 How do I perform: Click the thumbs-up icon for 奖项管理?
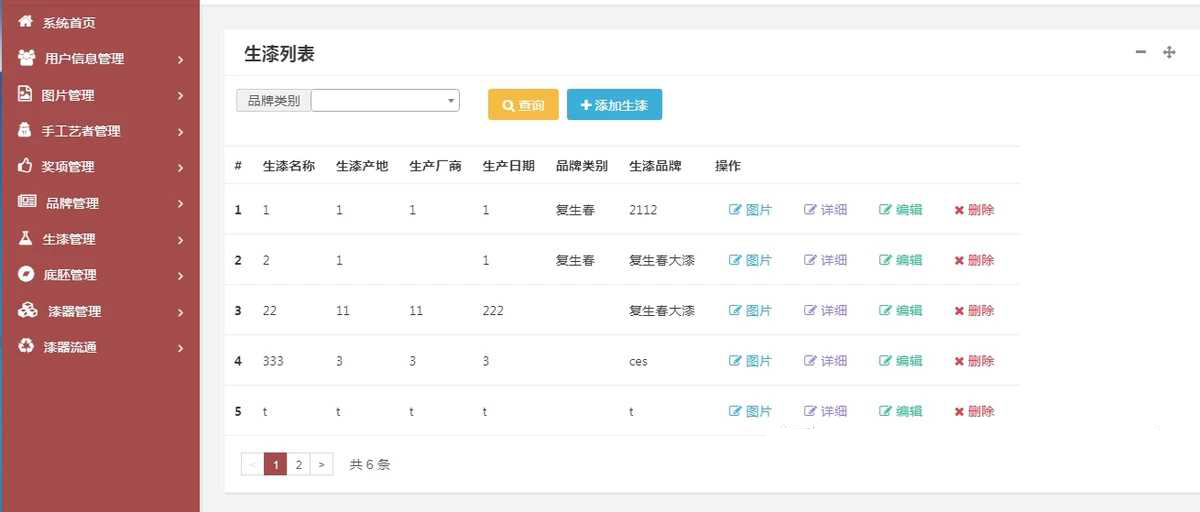point(26,166)
